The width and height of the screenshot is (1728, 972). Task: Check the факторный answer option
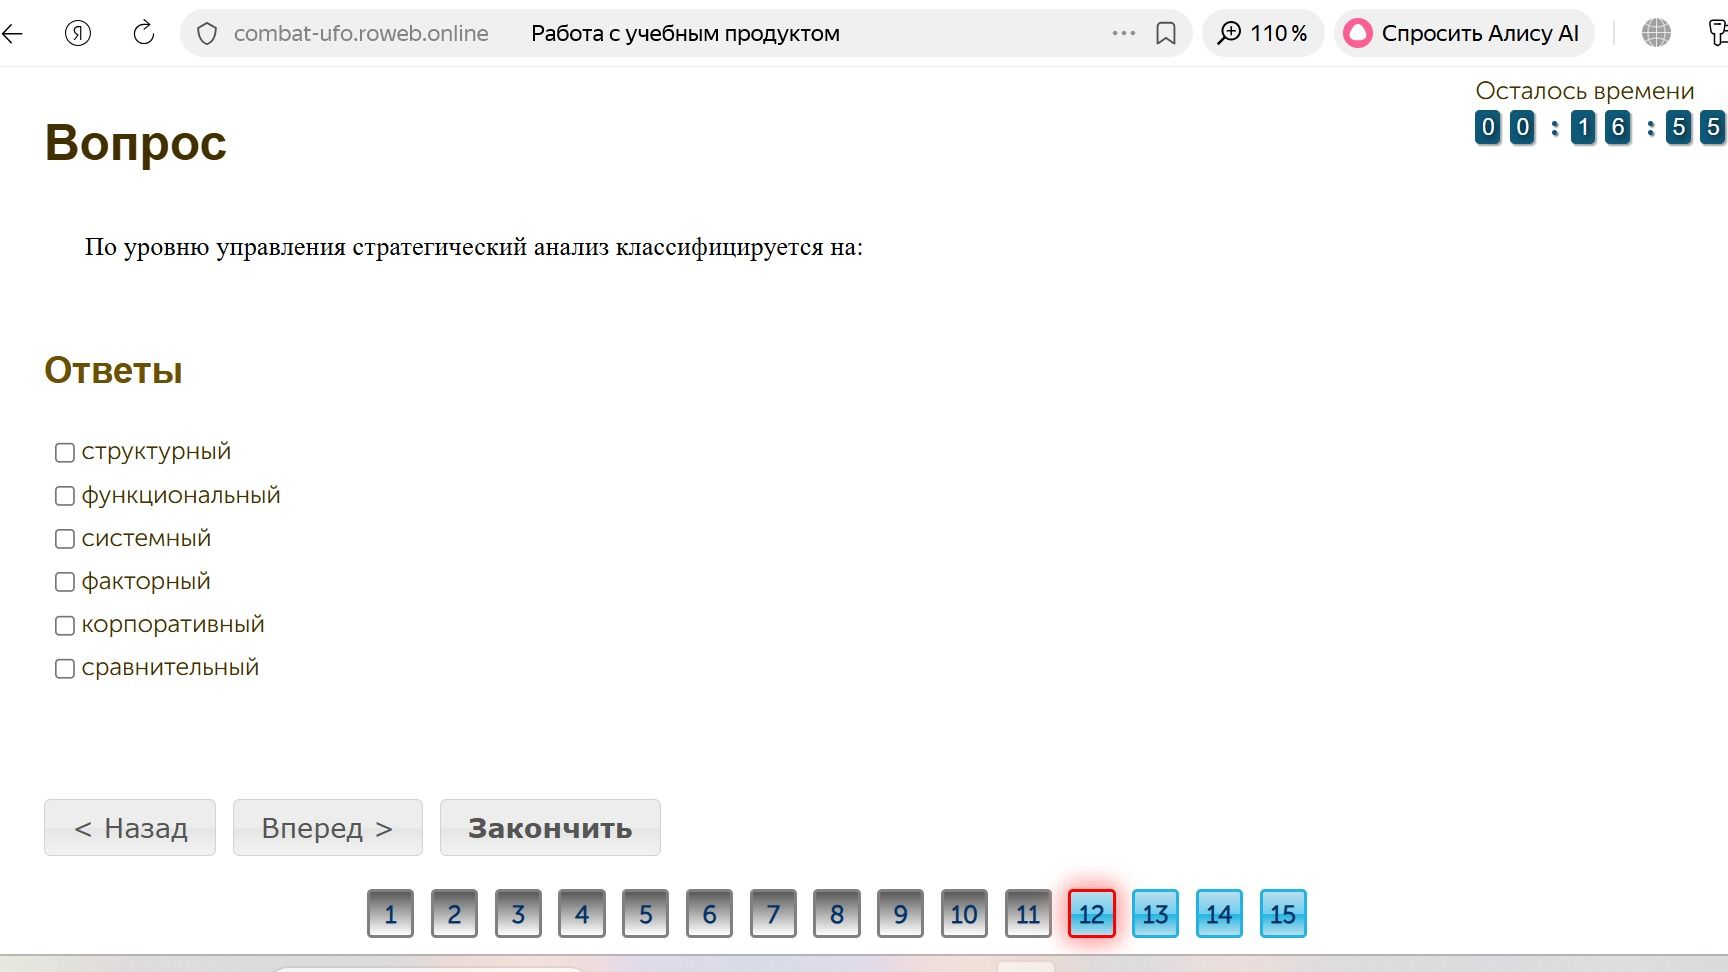(x=65, y=582)
